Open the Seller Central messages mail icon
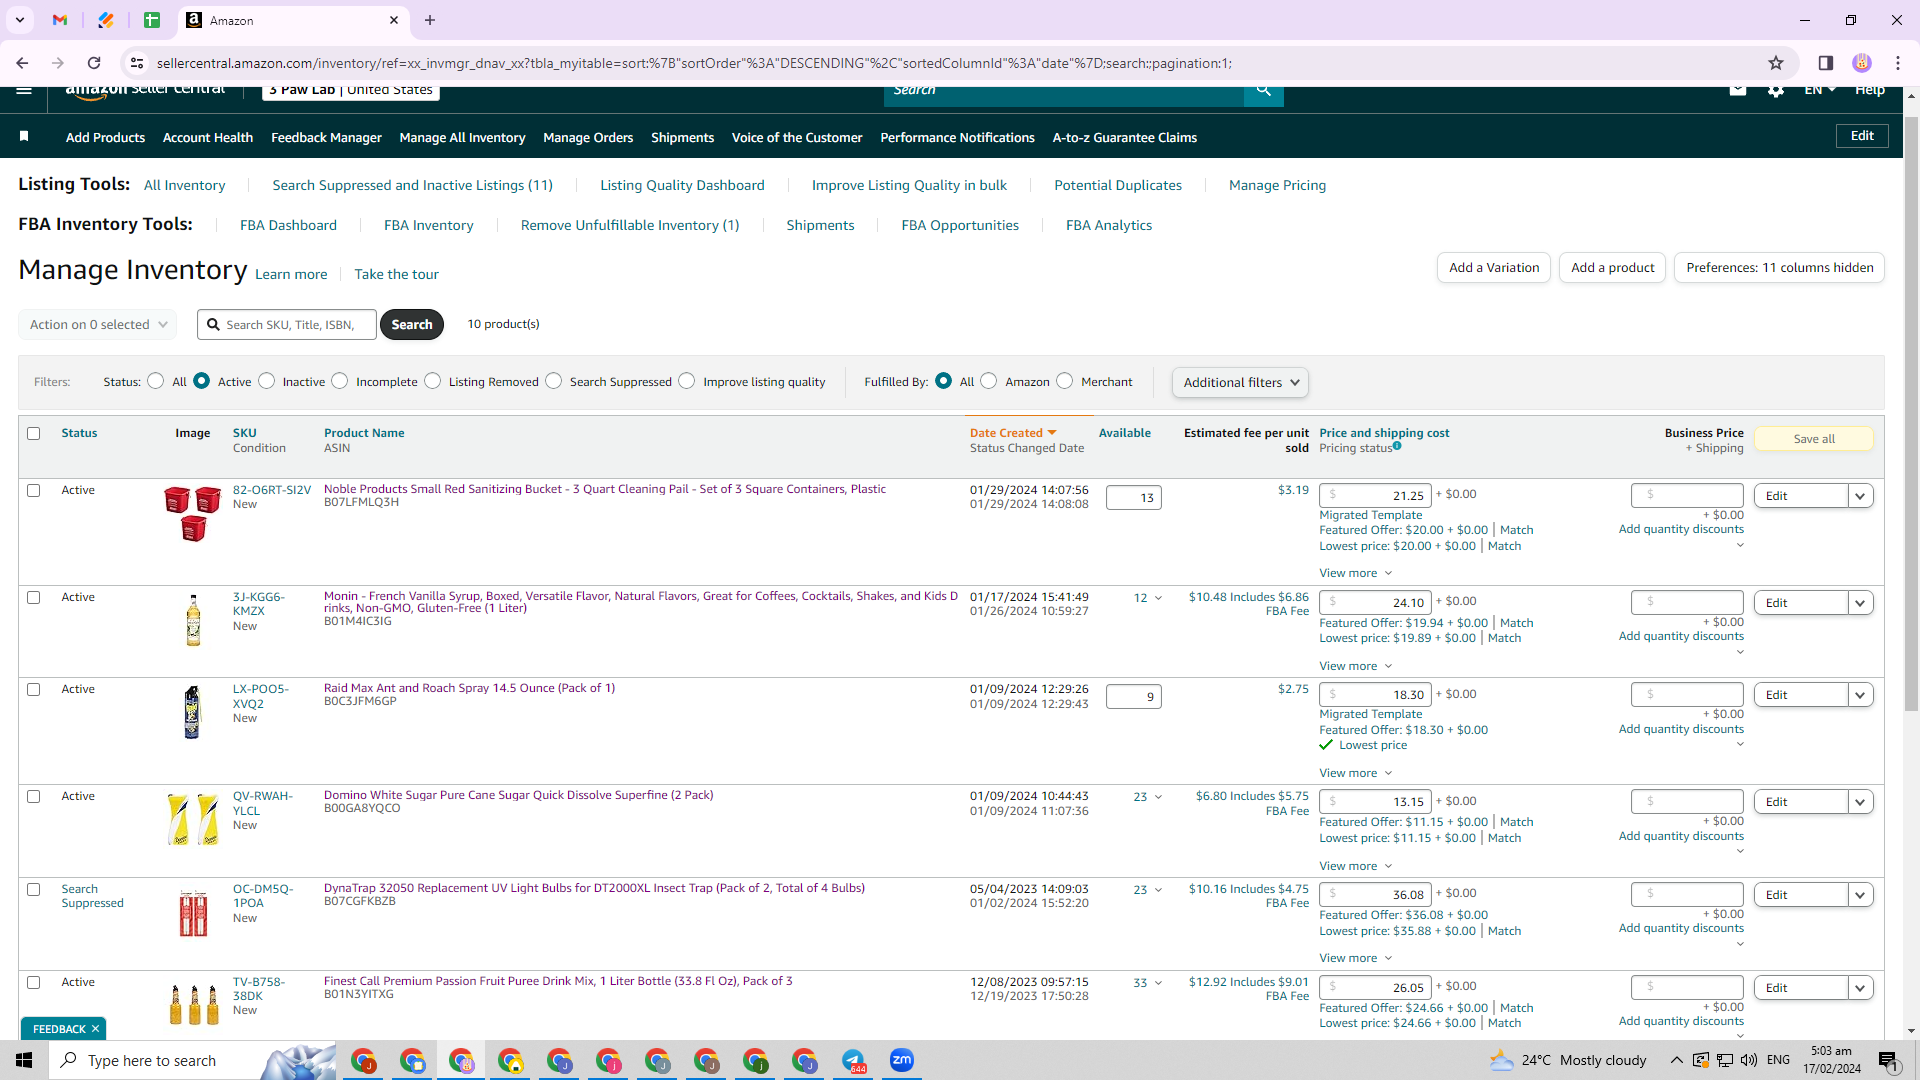 click(1738, 90)
